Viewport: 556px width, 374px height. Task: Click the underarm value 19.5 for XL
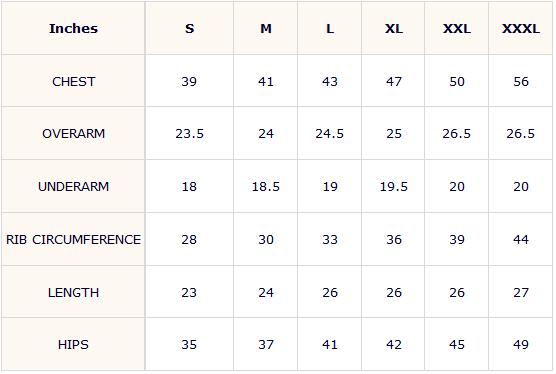(x=394, y=186)
